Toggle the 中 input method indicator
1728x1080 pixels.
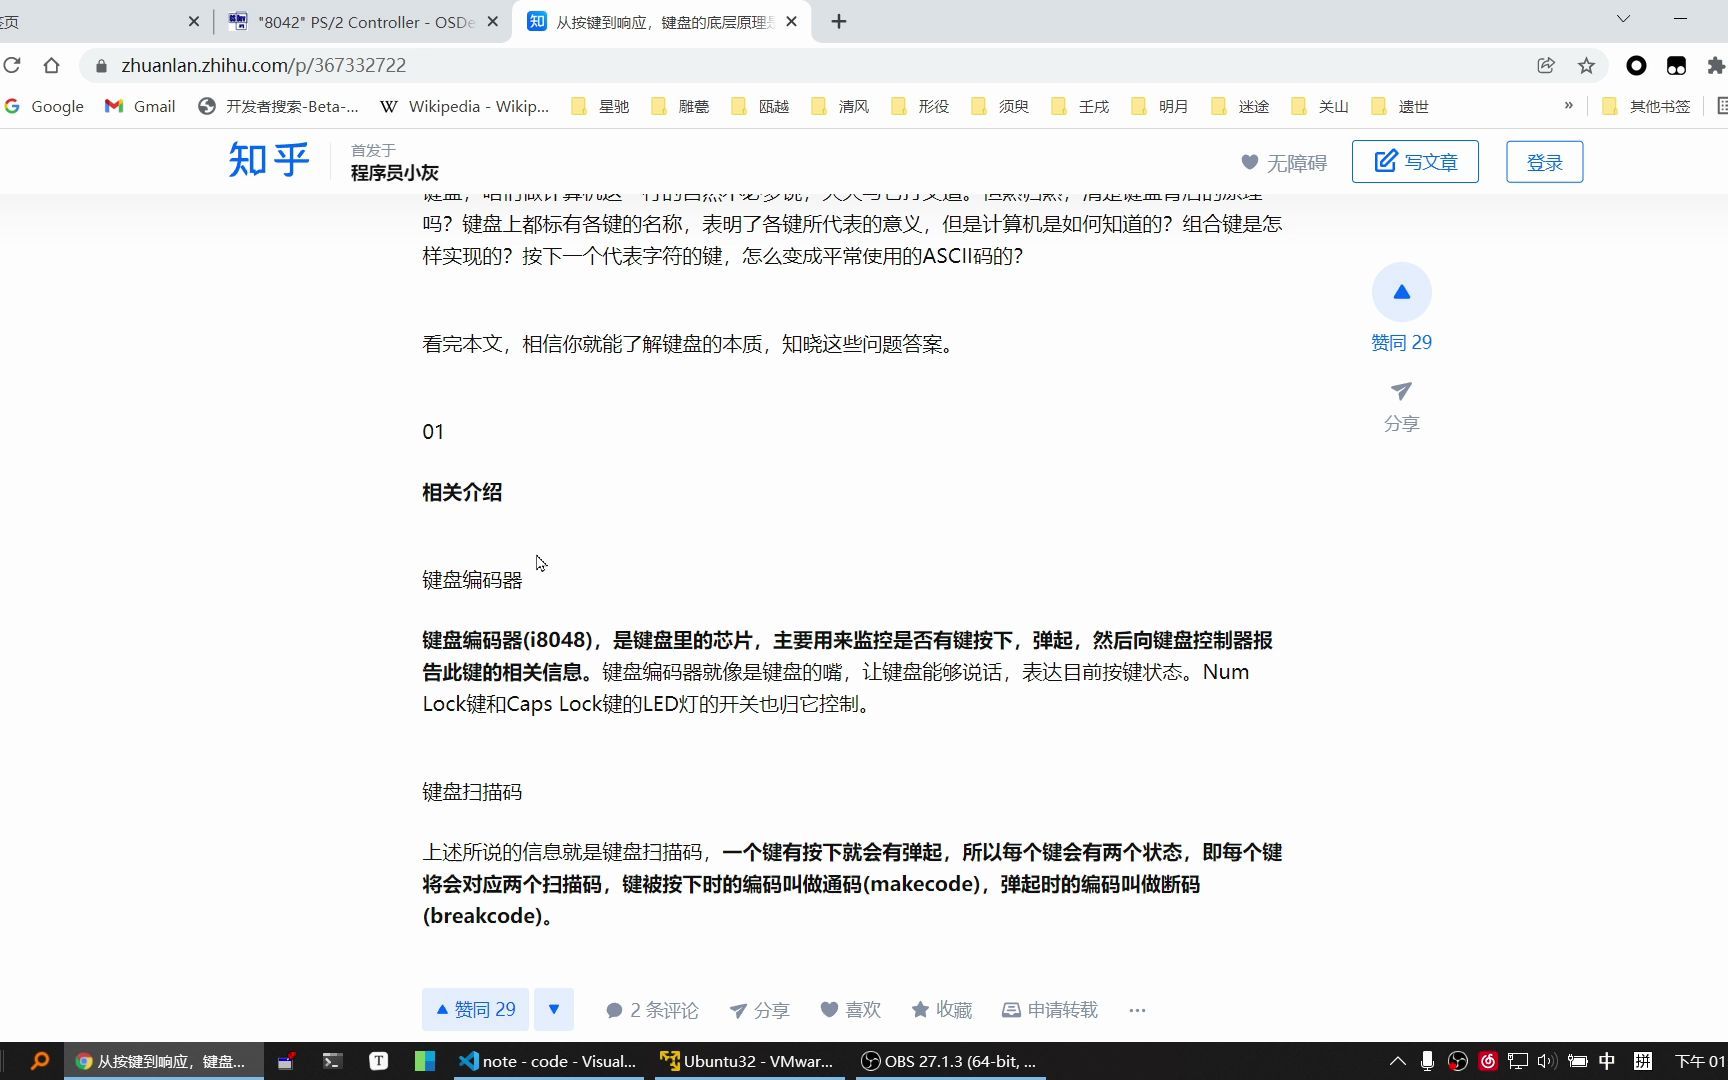click(x=1607, y=1061)
